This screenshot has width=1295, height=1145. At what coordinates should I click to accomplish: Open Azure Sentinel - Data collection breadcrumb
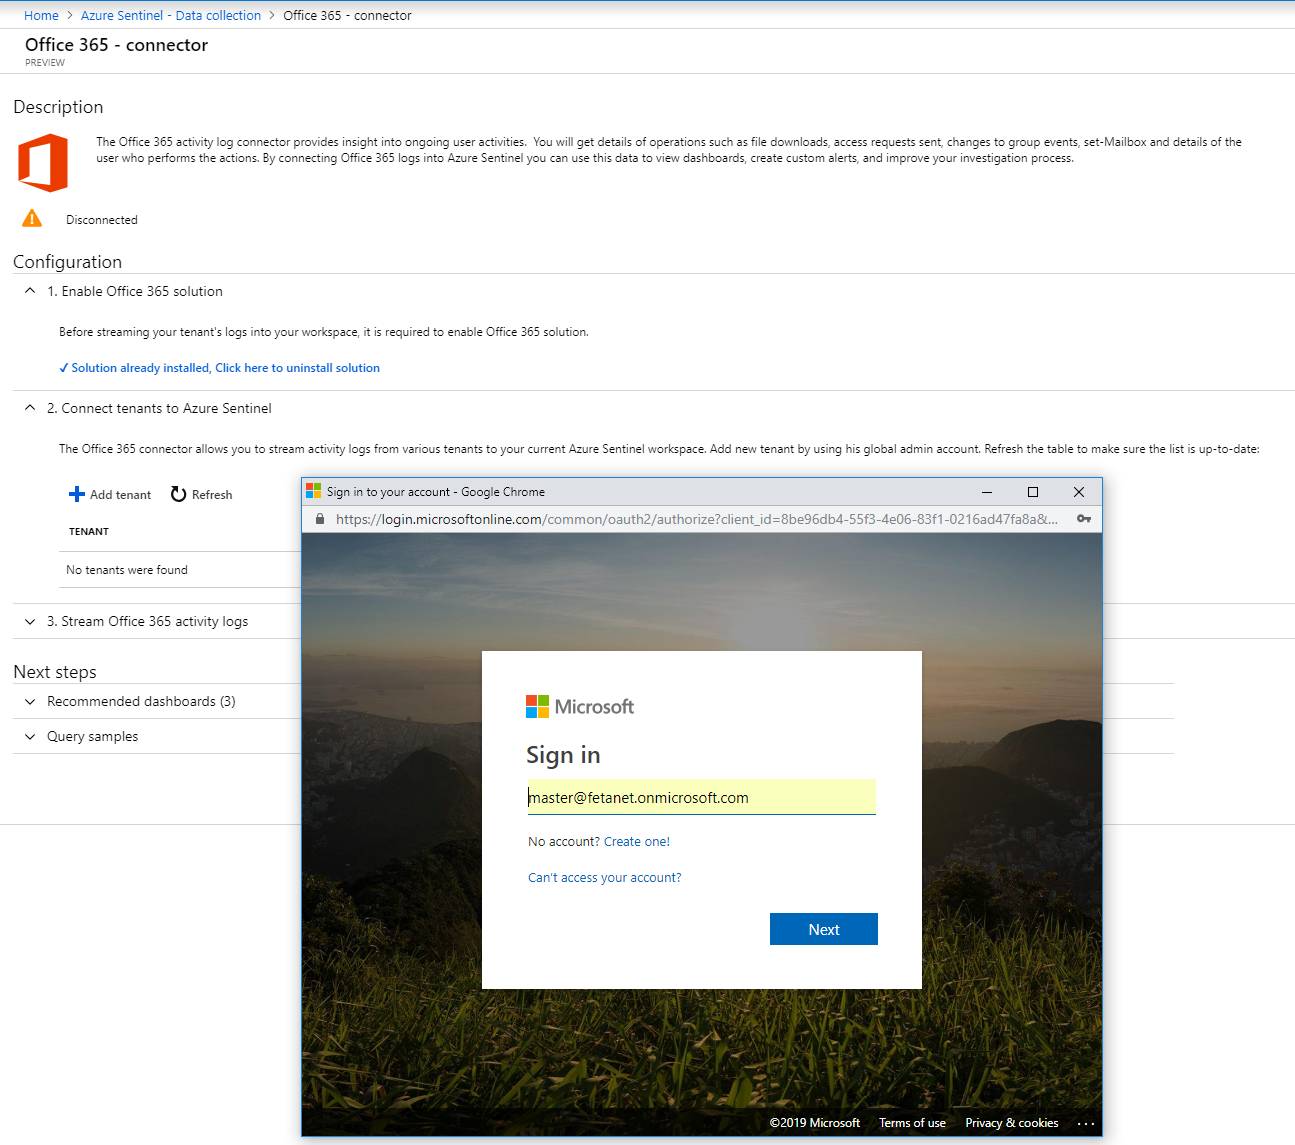171,15
